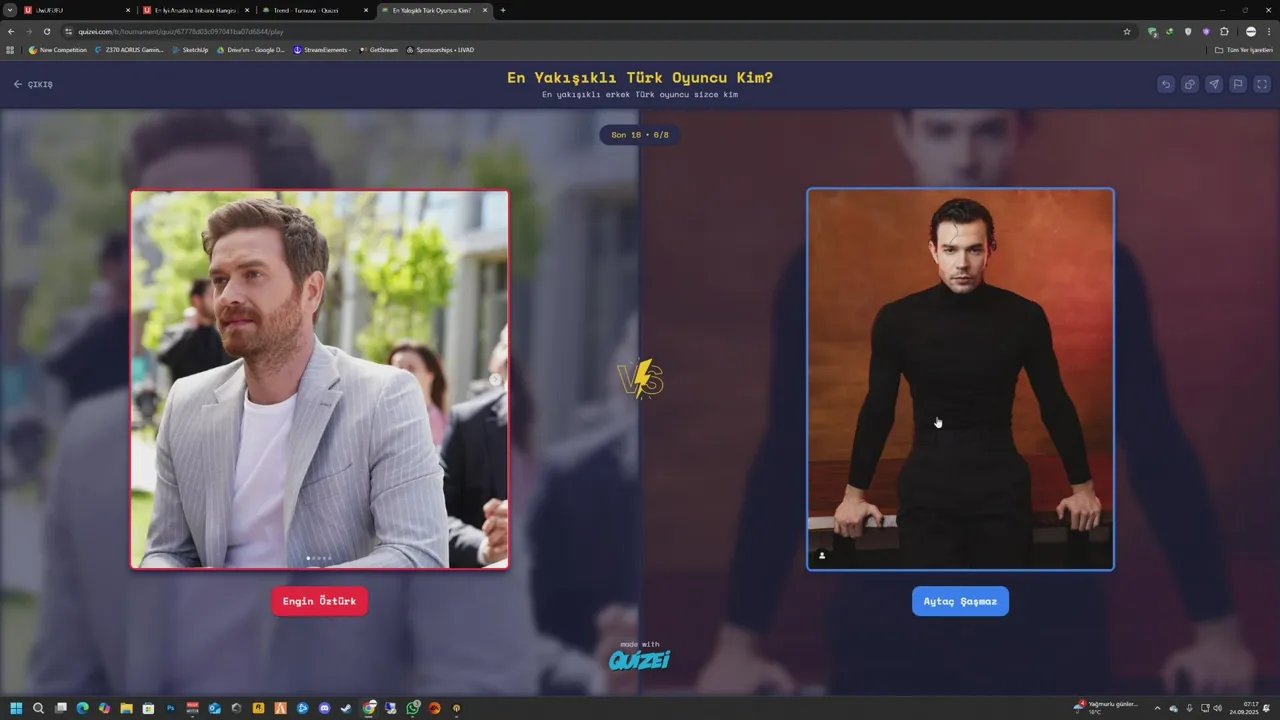This screenshot has width=1280, height=720.
Task: Select the Engin Öztürk photo card
Action: (320, 379)
